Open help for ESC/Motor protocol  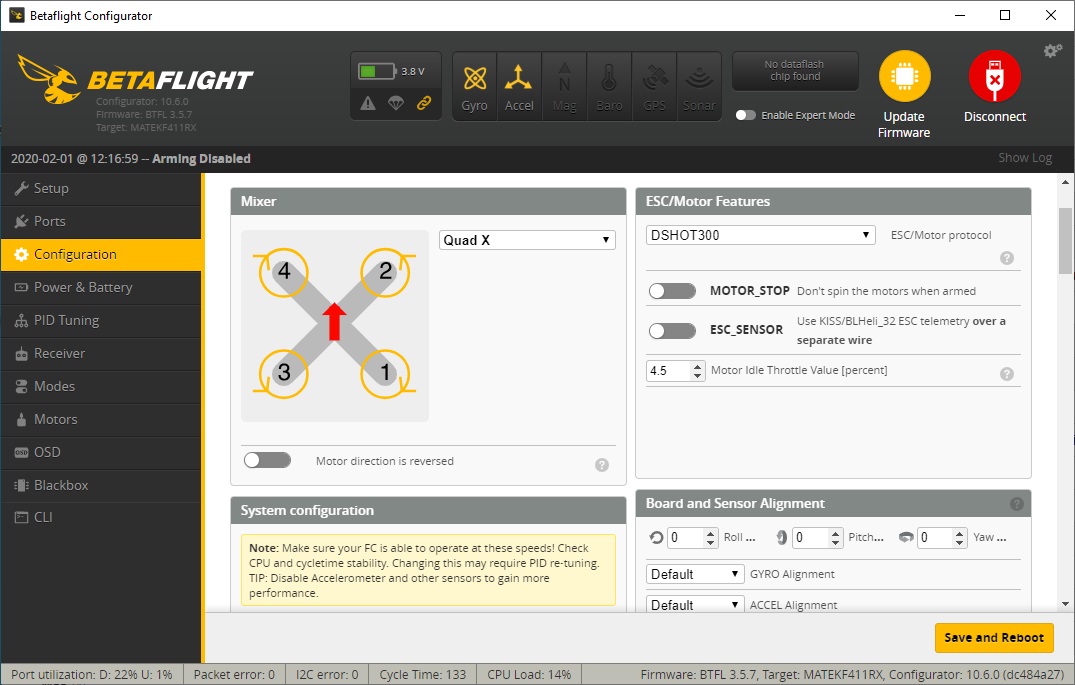tap(1006, 258)
